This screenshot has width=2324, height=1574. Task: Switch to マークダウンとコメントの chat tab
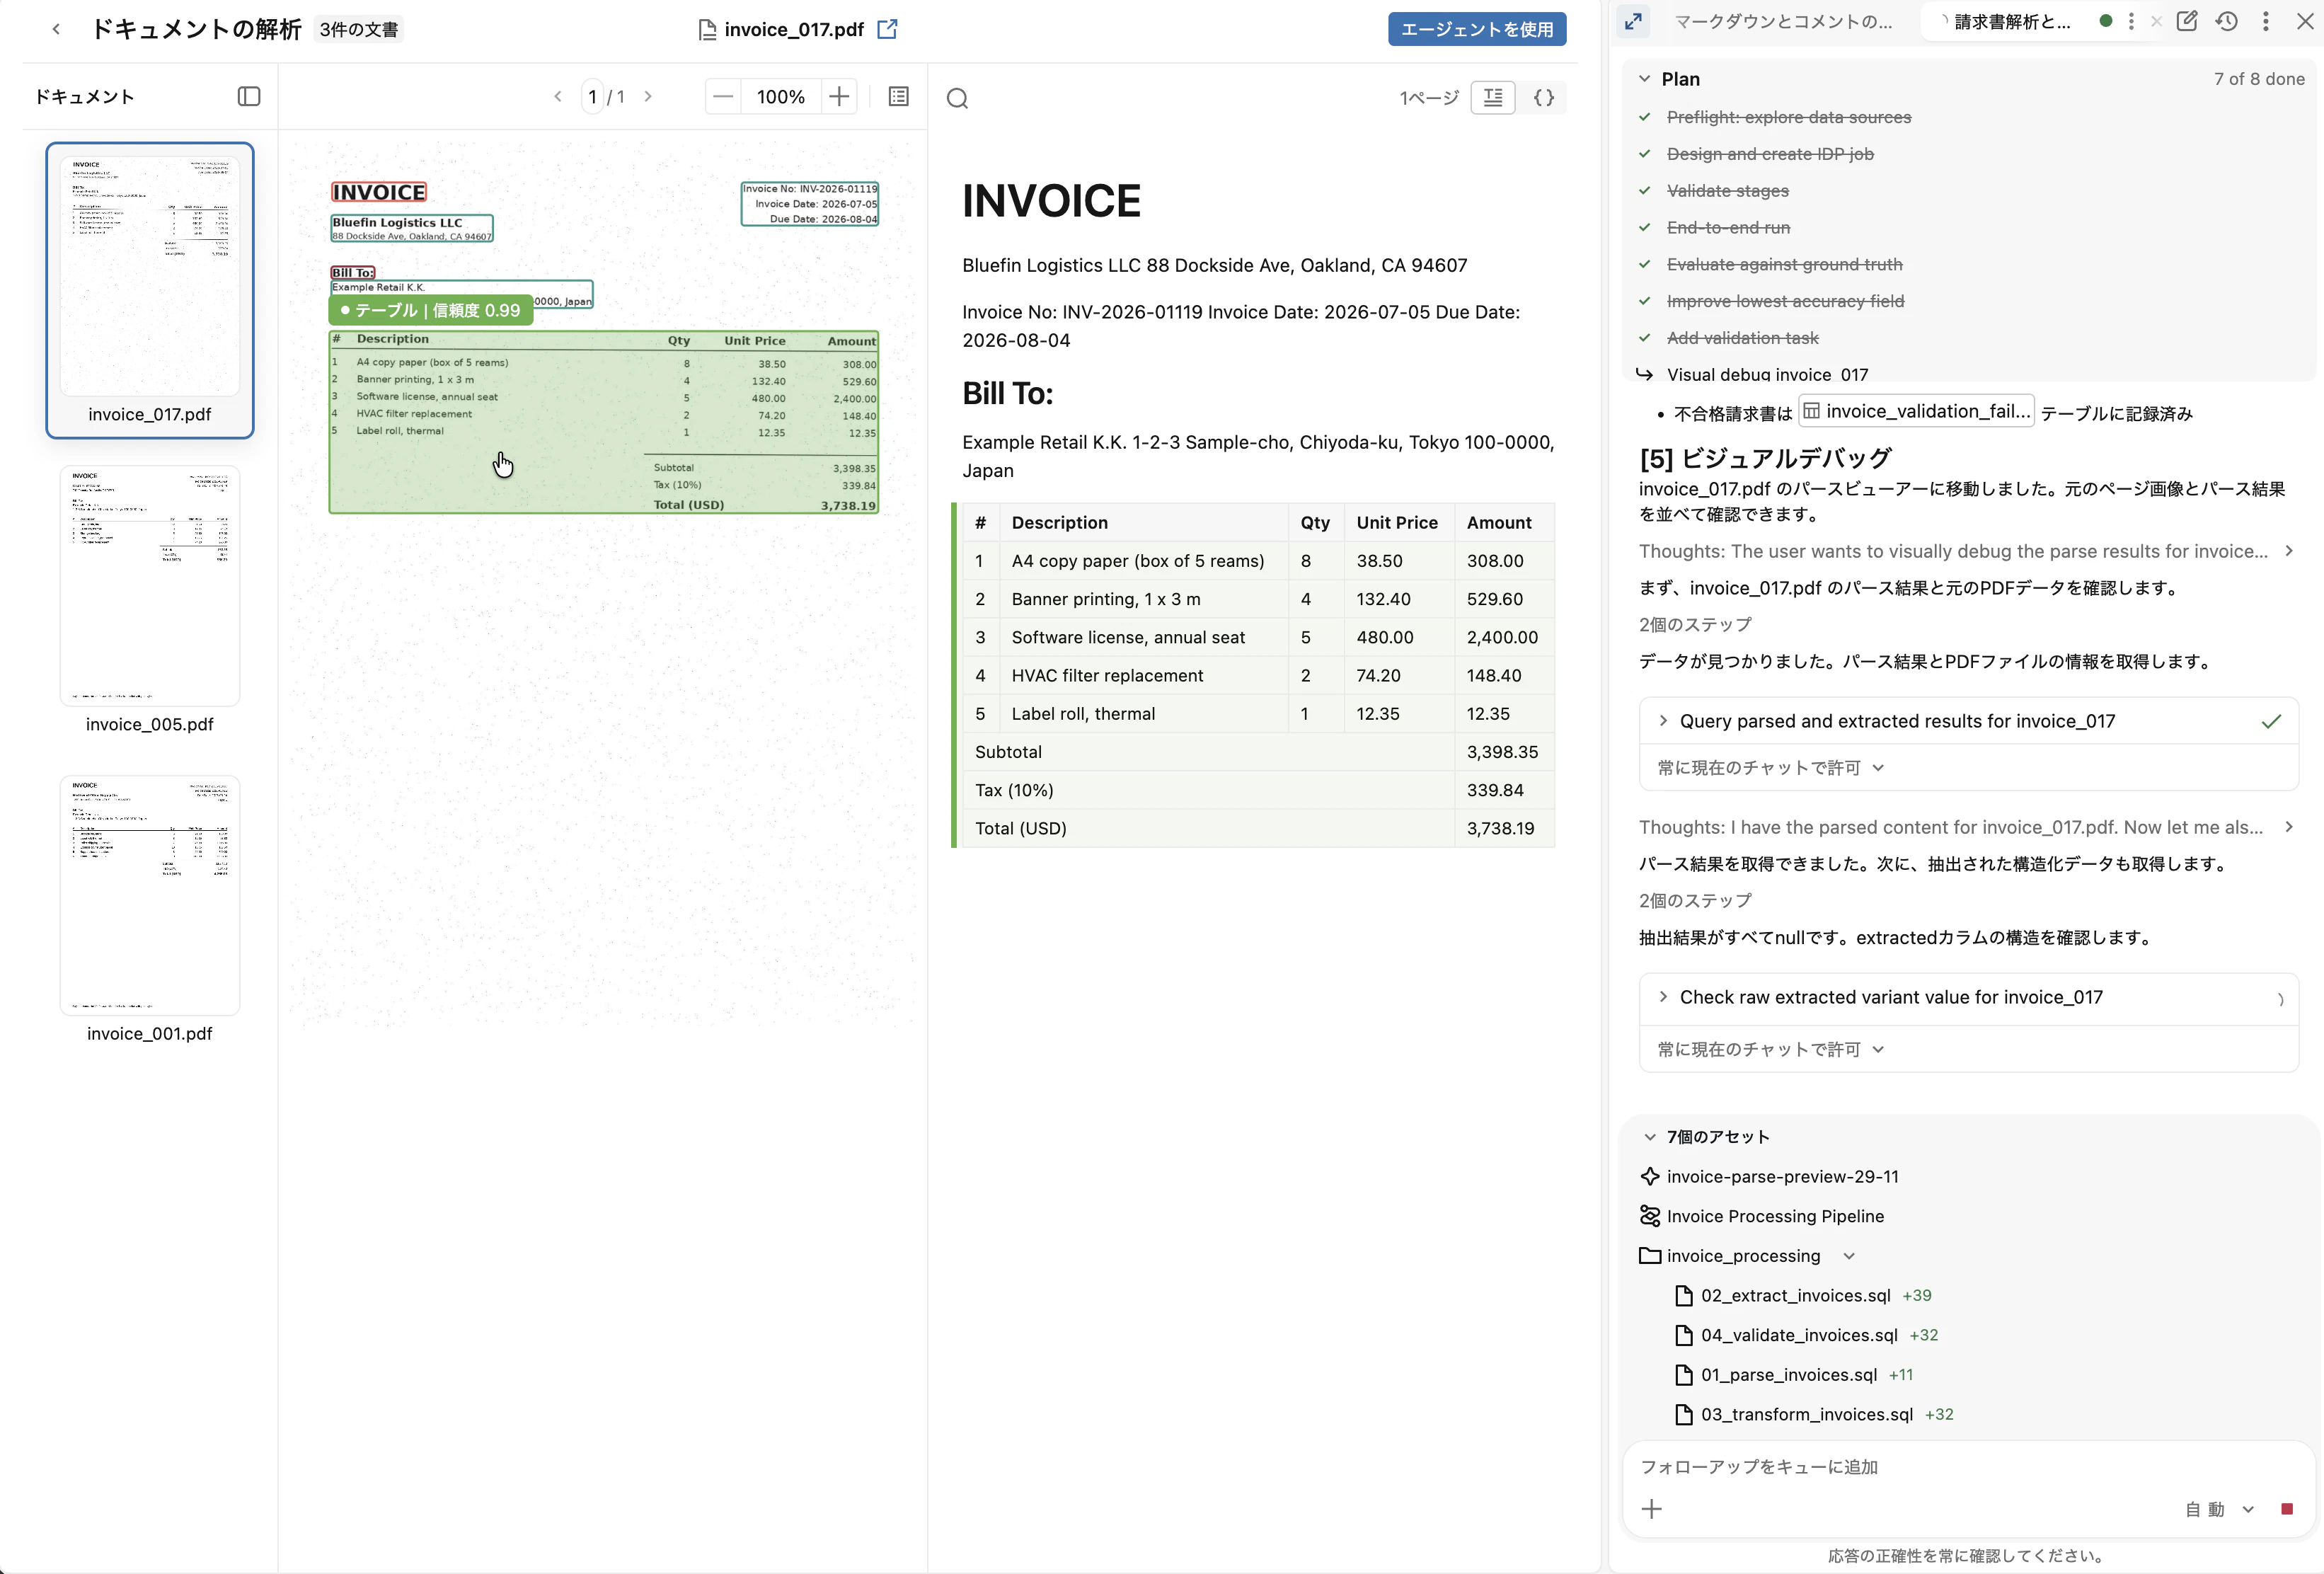1783,21
